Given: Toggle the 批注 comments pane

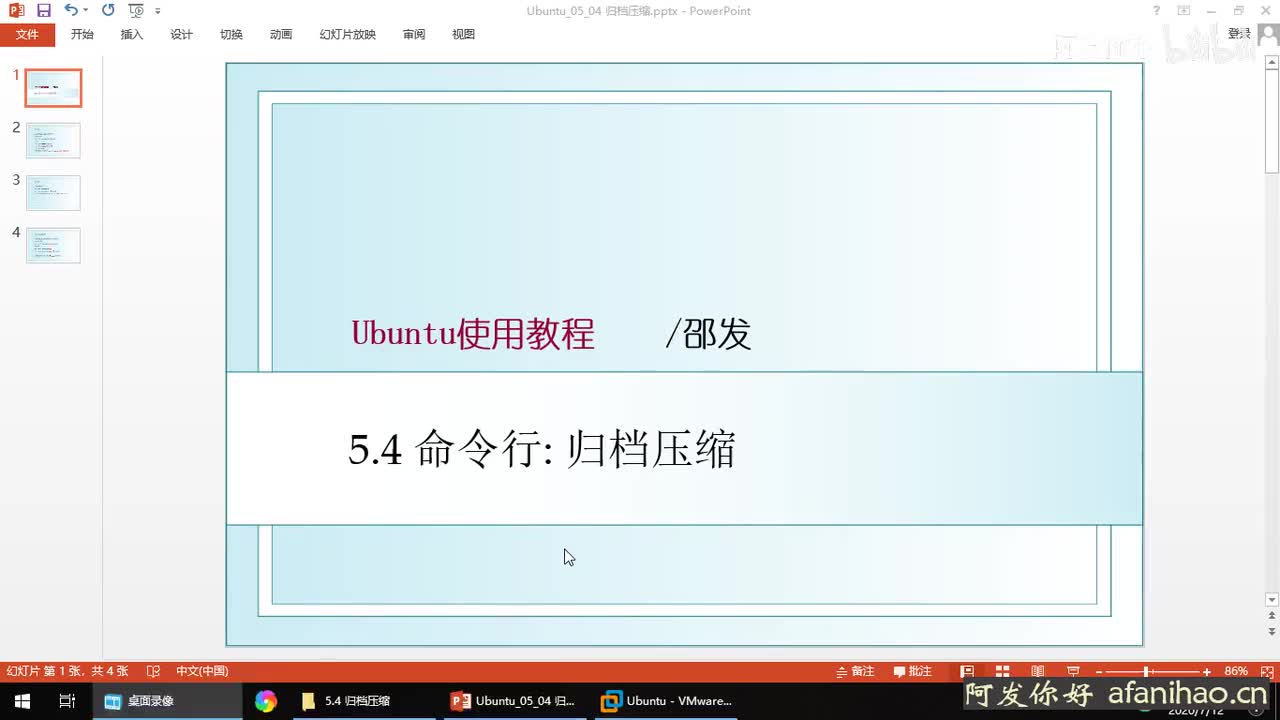Looking at the screenshot, I should [x=913, y=671].
